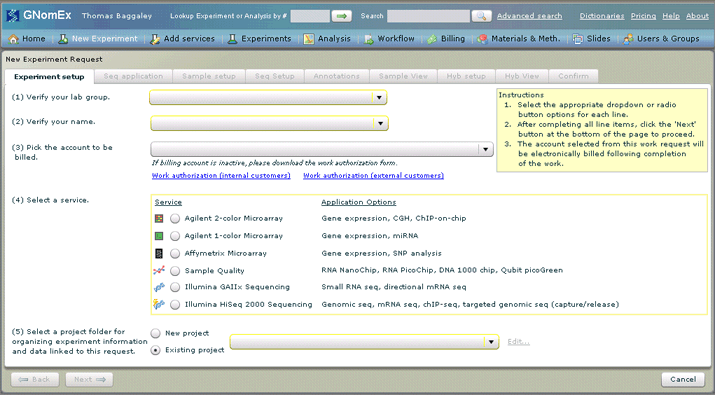Go to the Confirm tab
The image size is (715, 395).
click(573, 76)
